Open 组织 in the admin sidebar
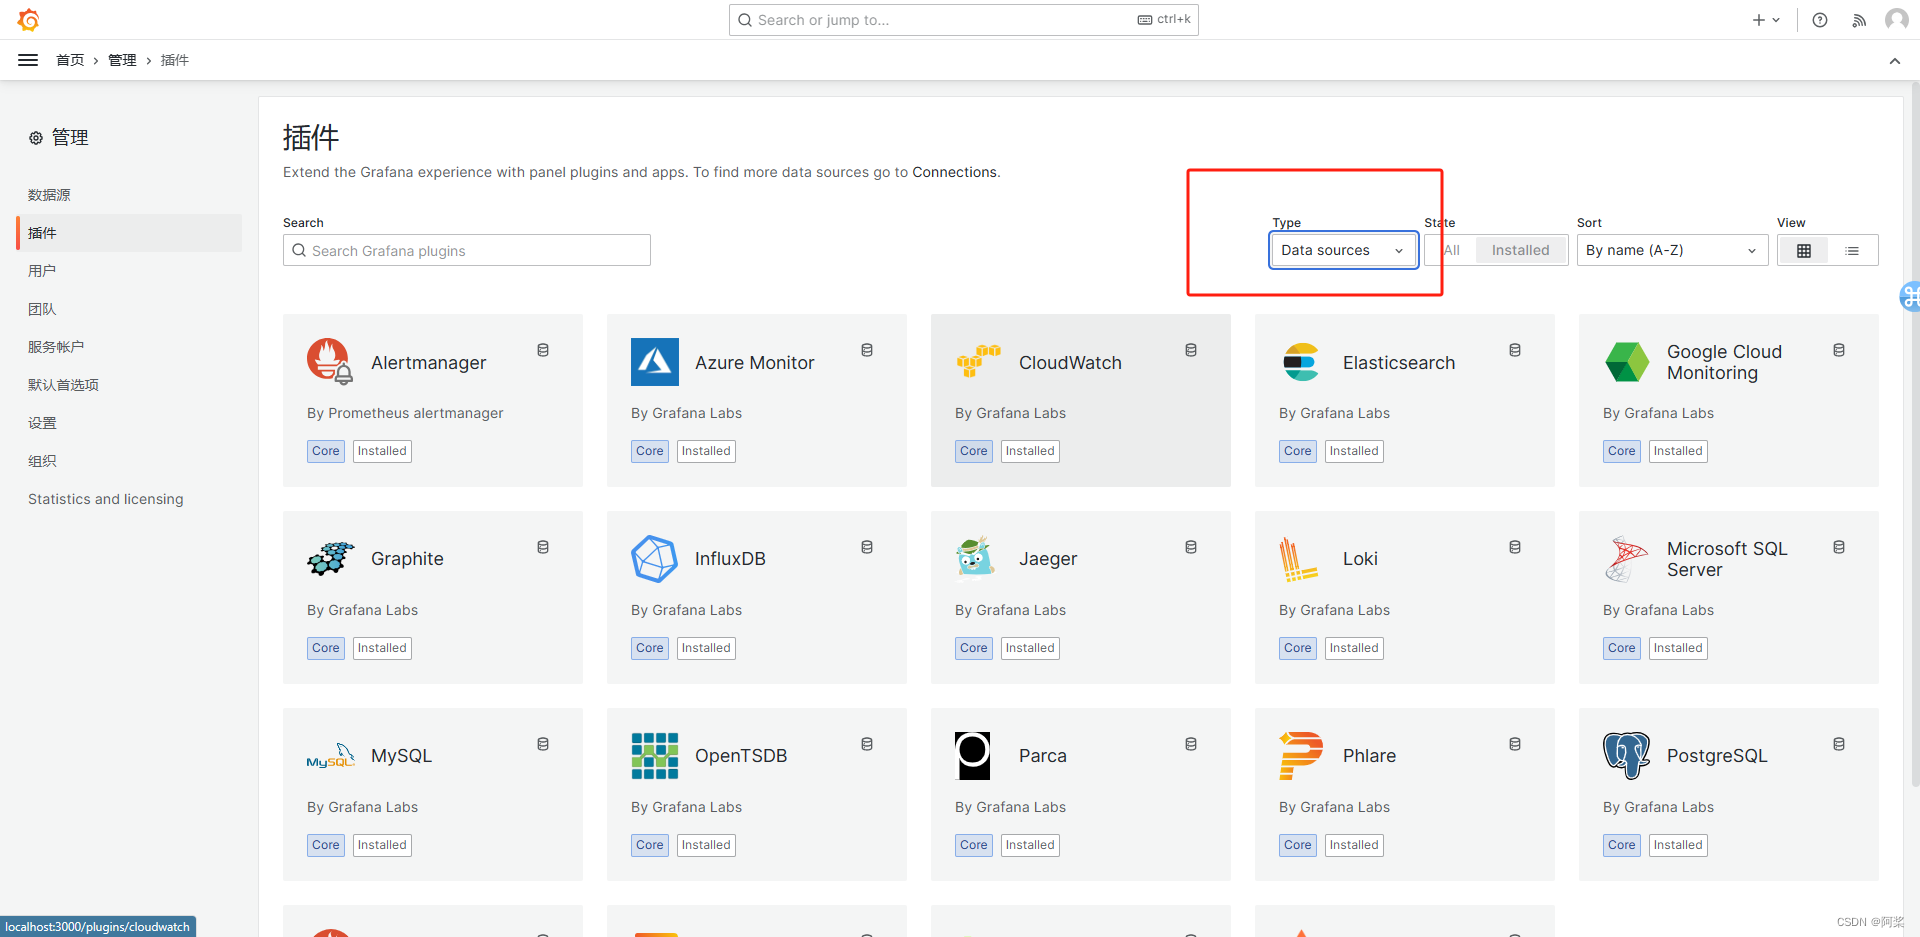 click(x=42, y=461)
